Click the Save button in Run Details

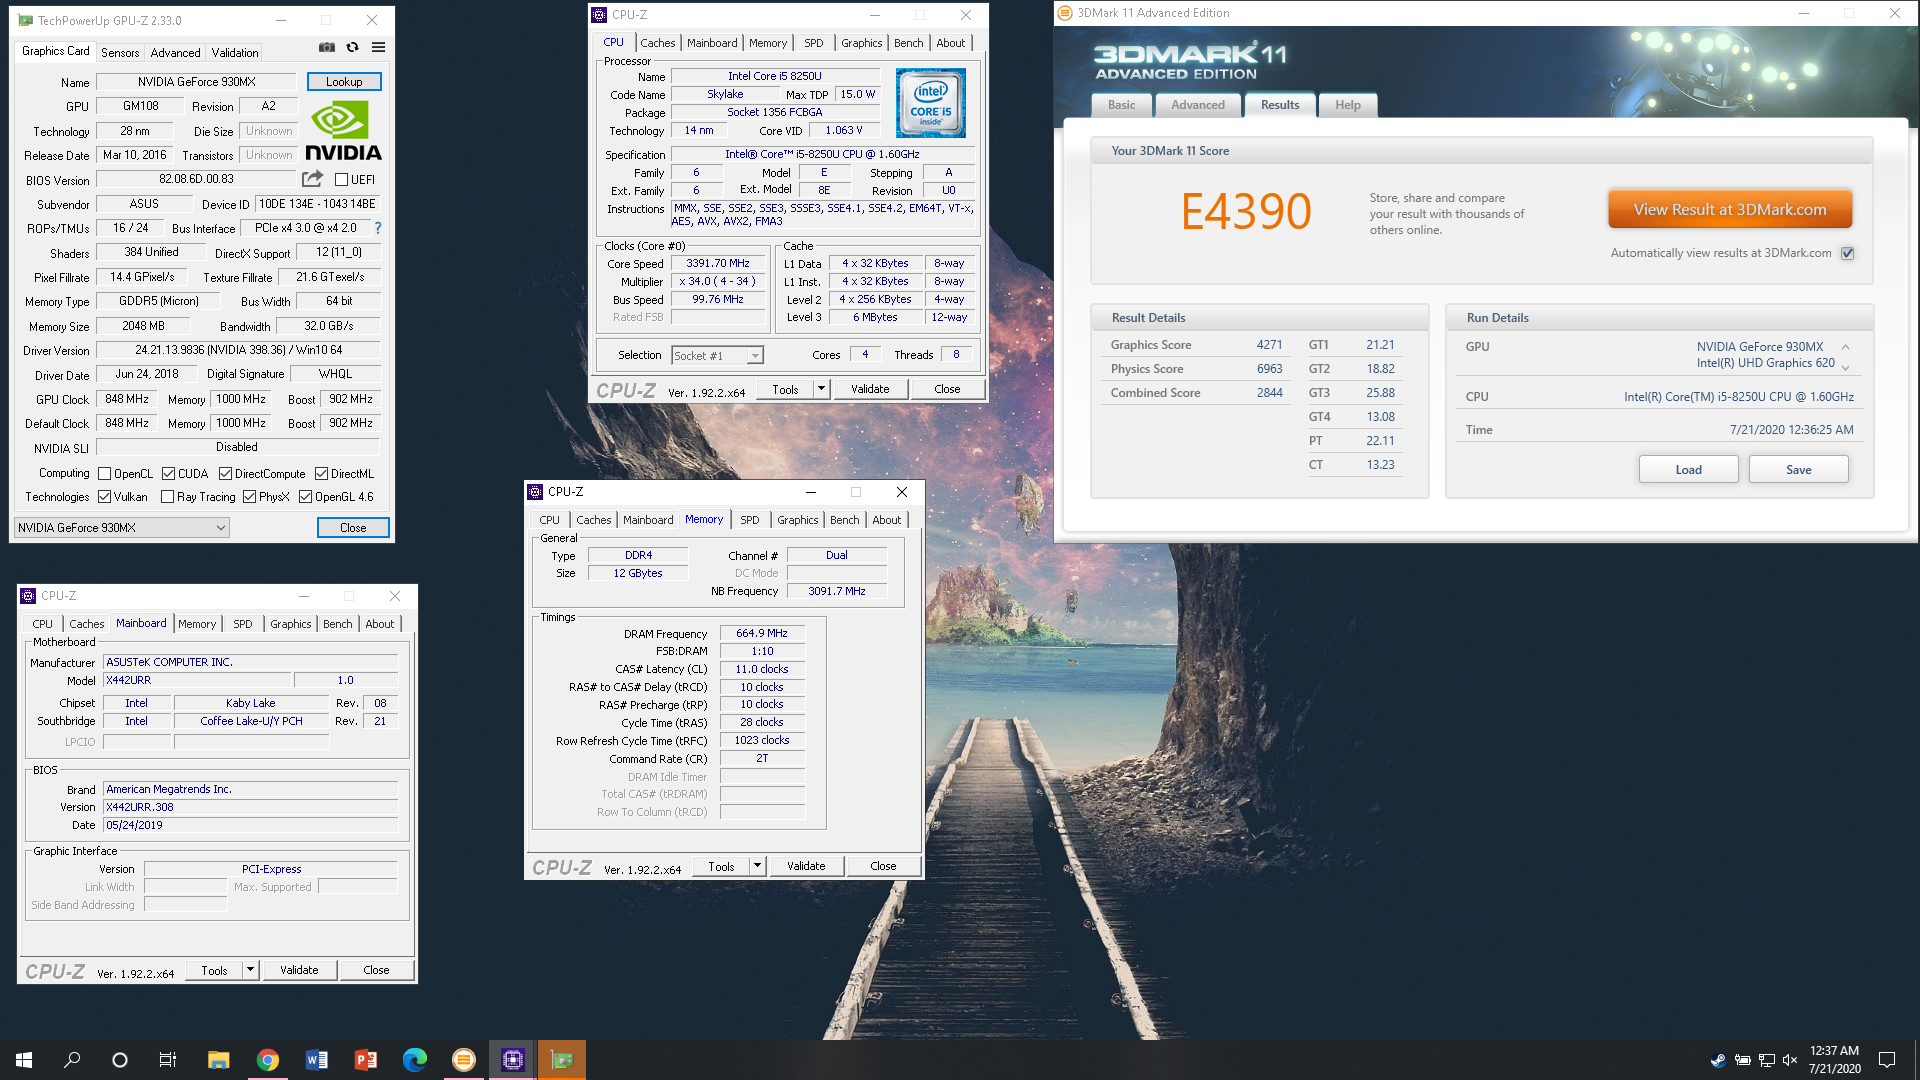[1798, 470]
